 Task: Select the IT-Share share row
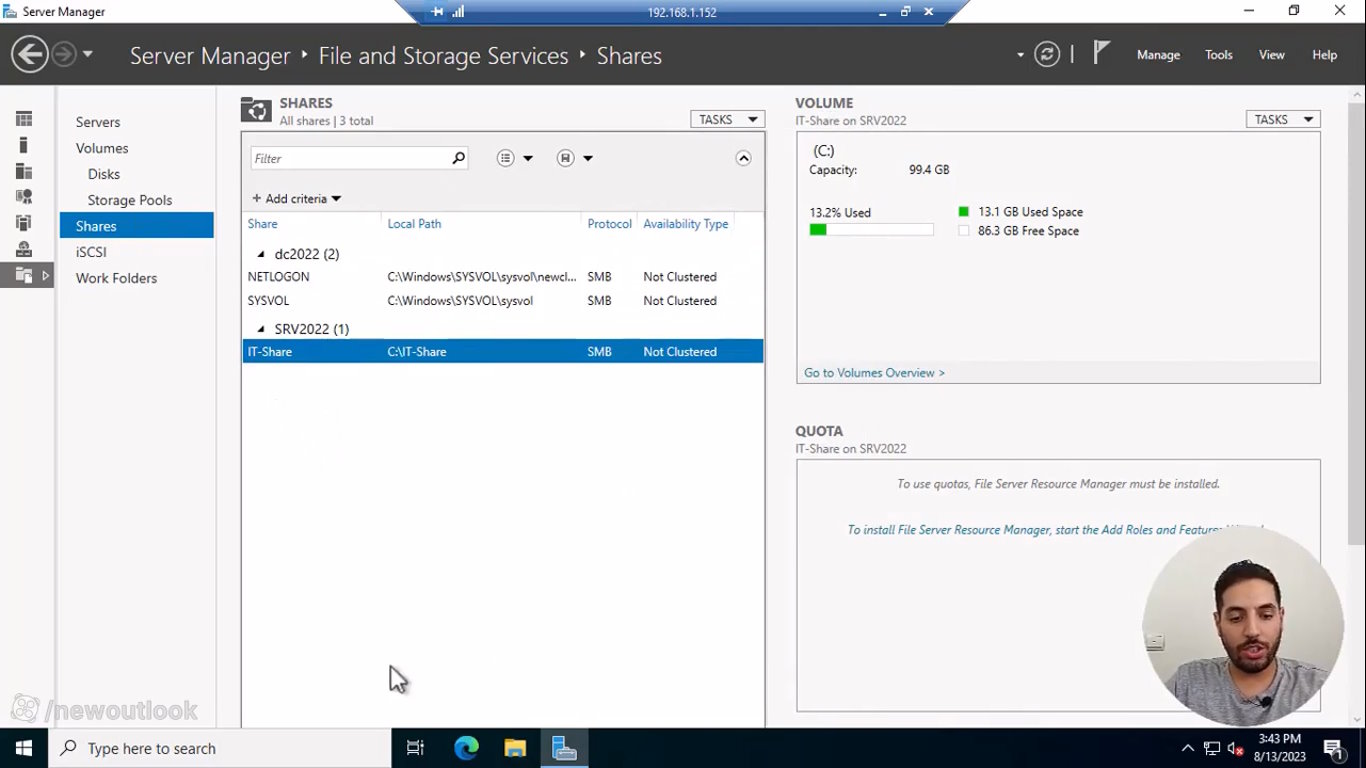[x=503, y=351]
